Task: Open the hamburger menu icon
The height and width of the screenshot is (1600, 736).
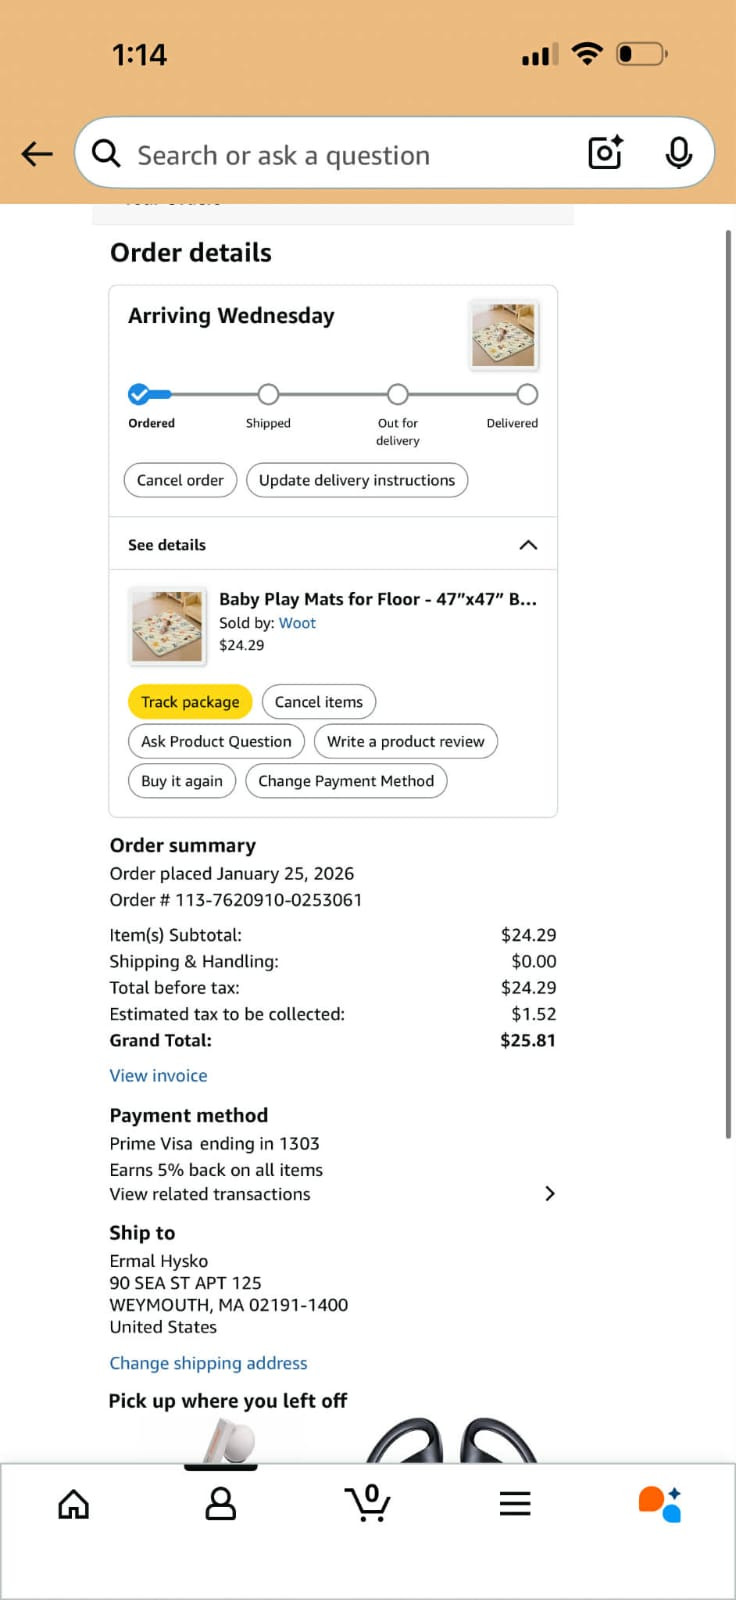Action: tap(515, 1504)
